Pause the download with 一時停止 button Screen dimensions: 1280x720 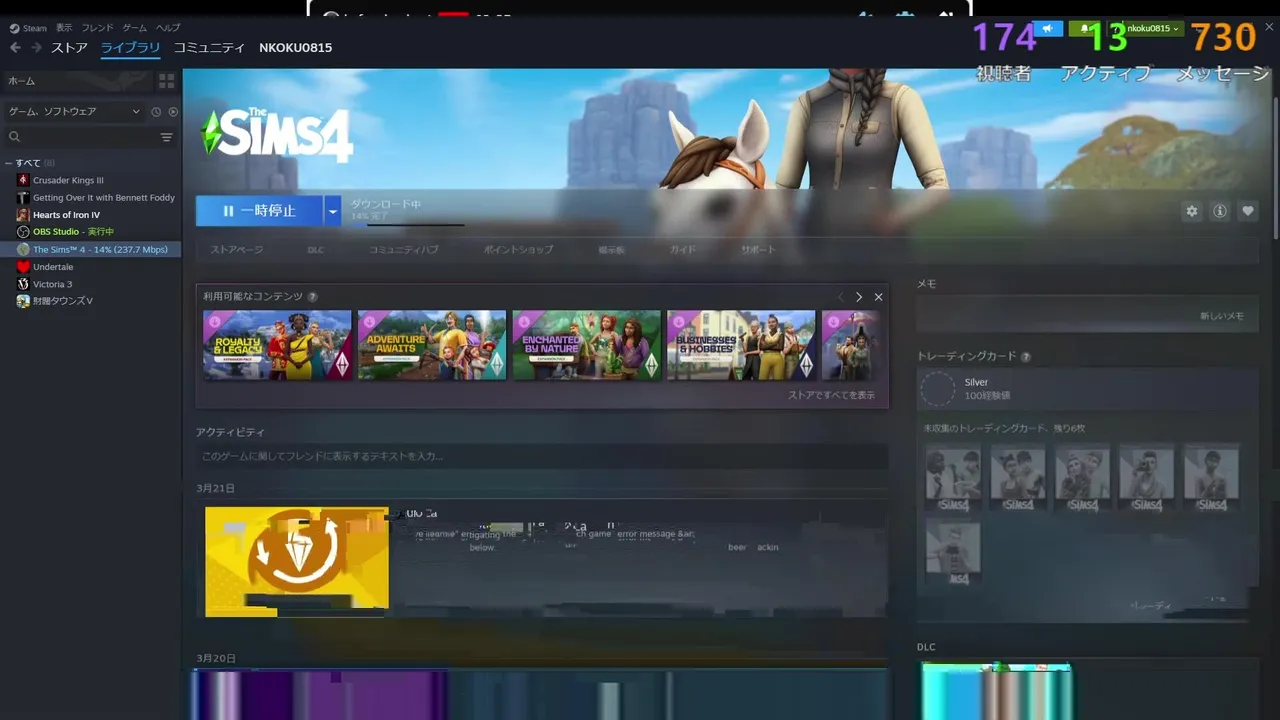pyautogui.click(x=260, y=211)
